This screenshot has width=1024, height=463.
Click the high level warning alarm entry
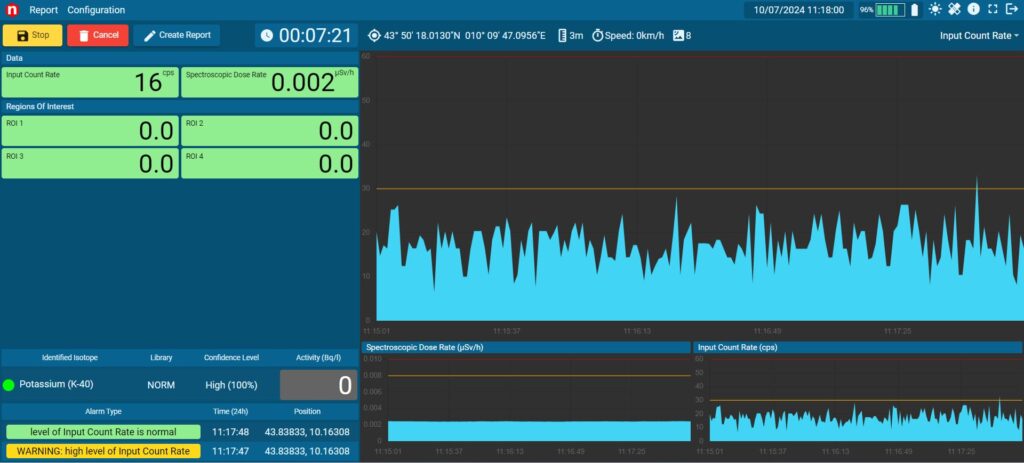tap(103, 451)
